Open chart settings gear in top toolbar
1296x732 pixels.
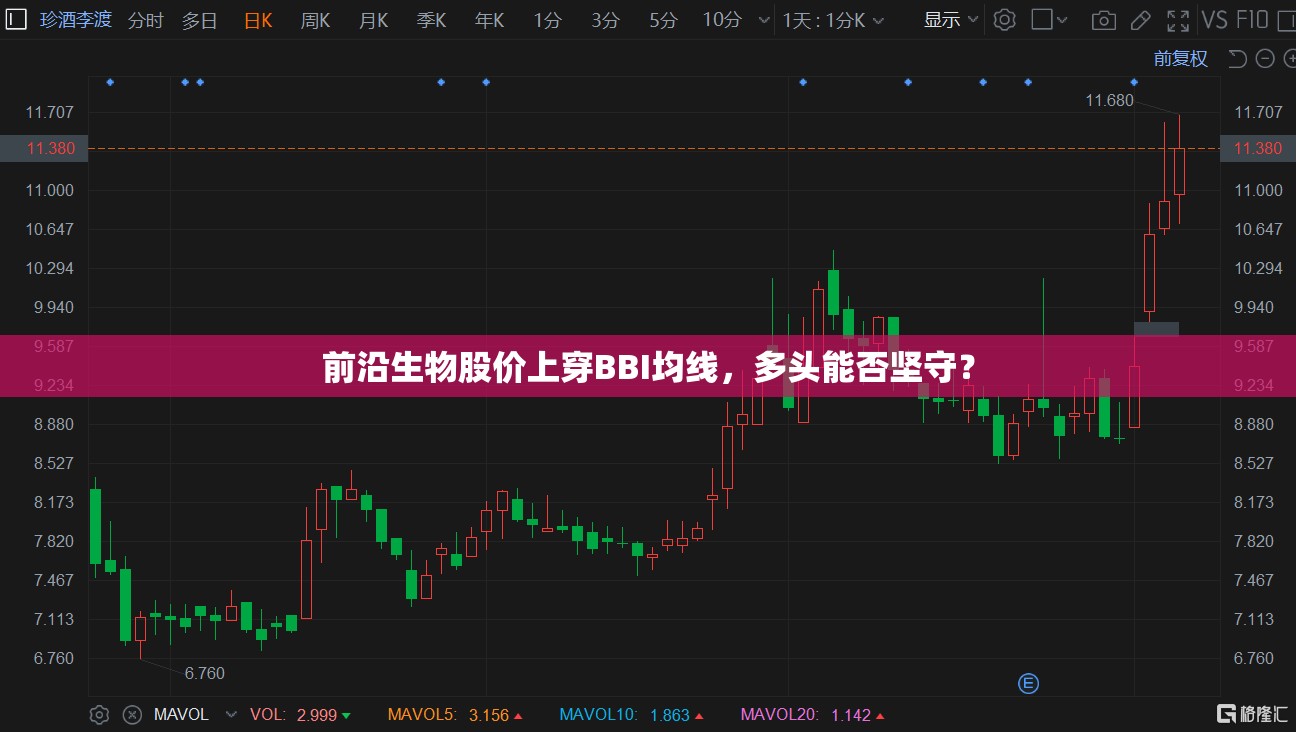click(1005, 20)
